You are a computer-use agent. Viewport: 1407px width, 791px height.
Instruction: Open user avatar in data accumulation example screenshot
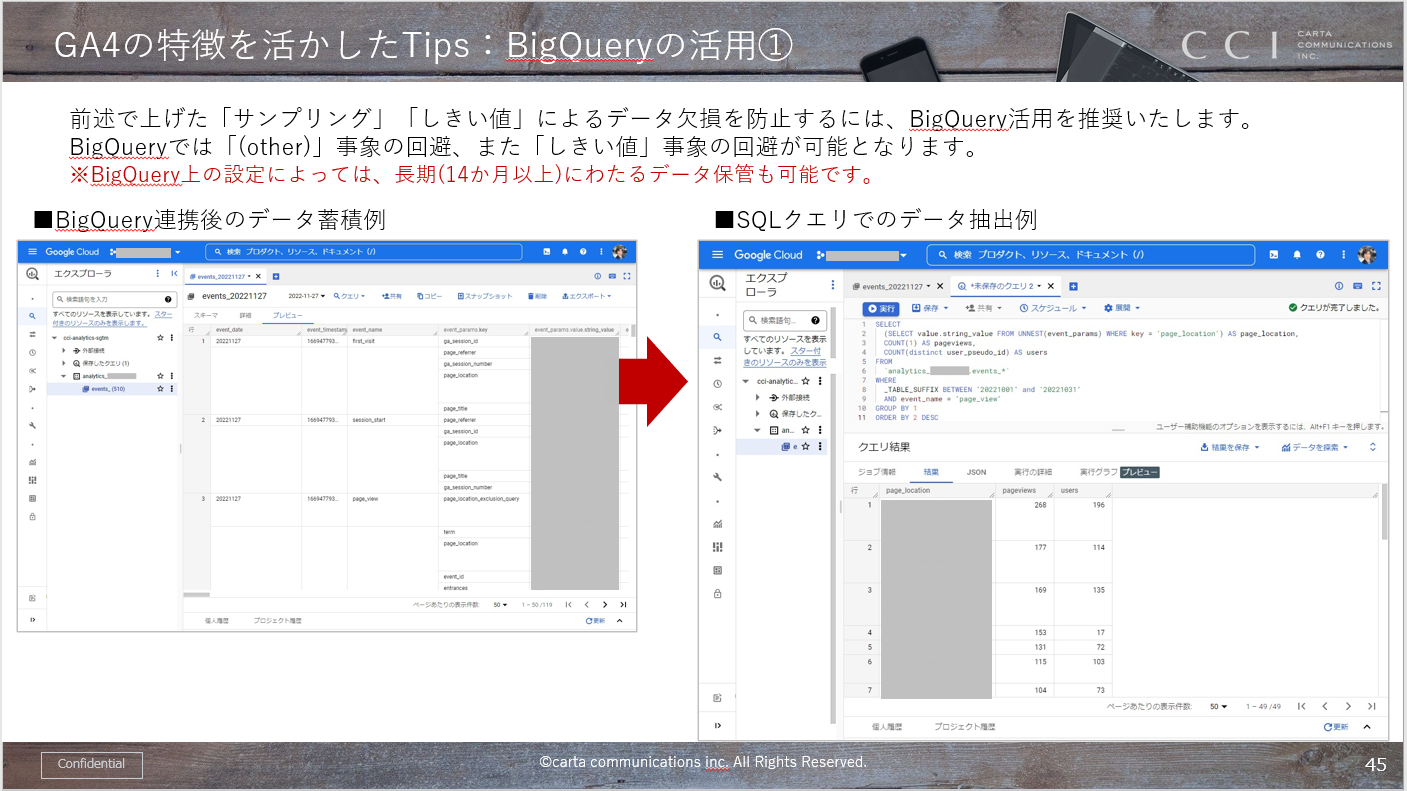[x=620, y=252]
